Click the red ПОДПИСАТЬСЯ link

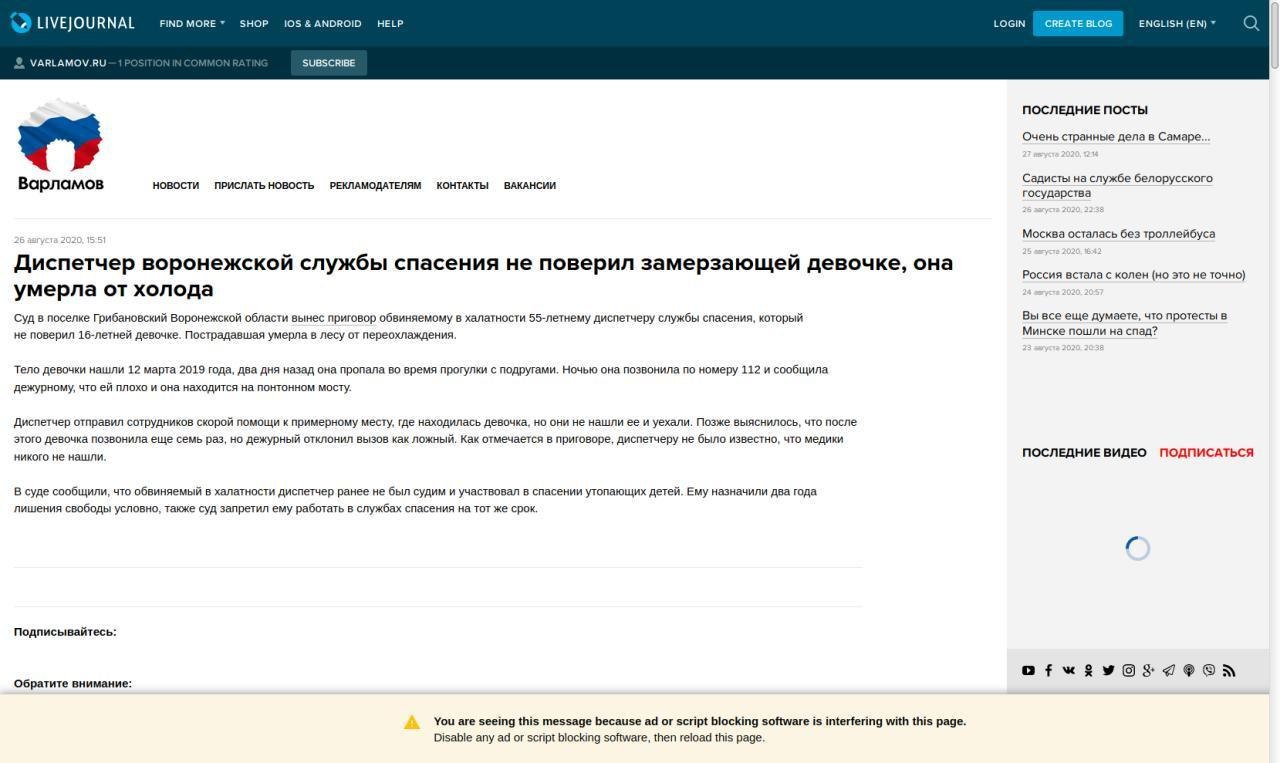click(x=1206, y=453)
